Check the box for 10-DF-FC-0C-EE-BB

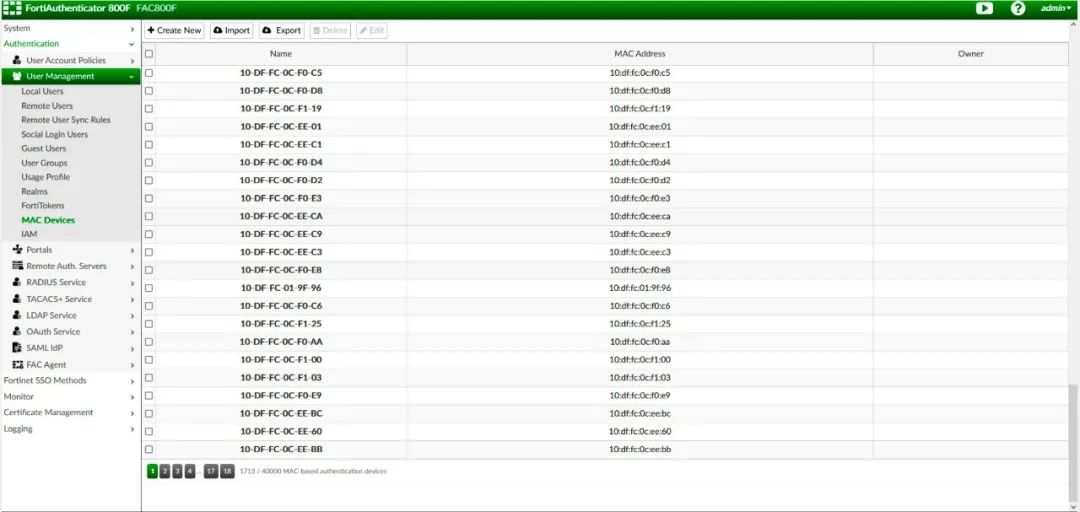click(x=149, y=449)
